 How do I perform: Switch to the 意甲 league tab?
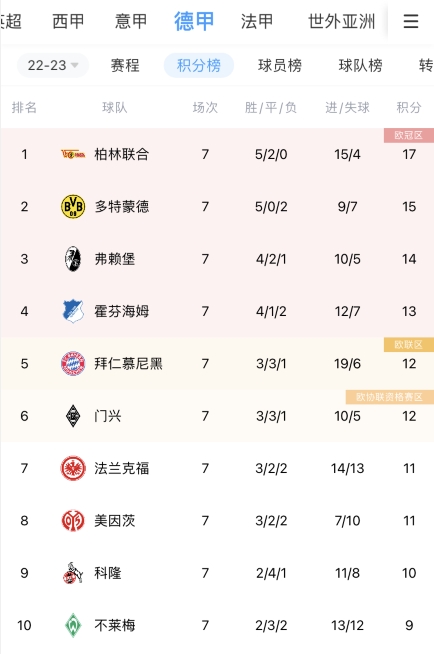point(131,21)
